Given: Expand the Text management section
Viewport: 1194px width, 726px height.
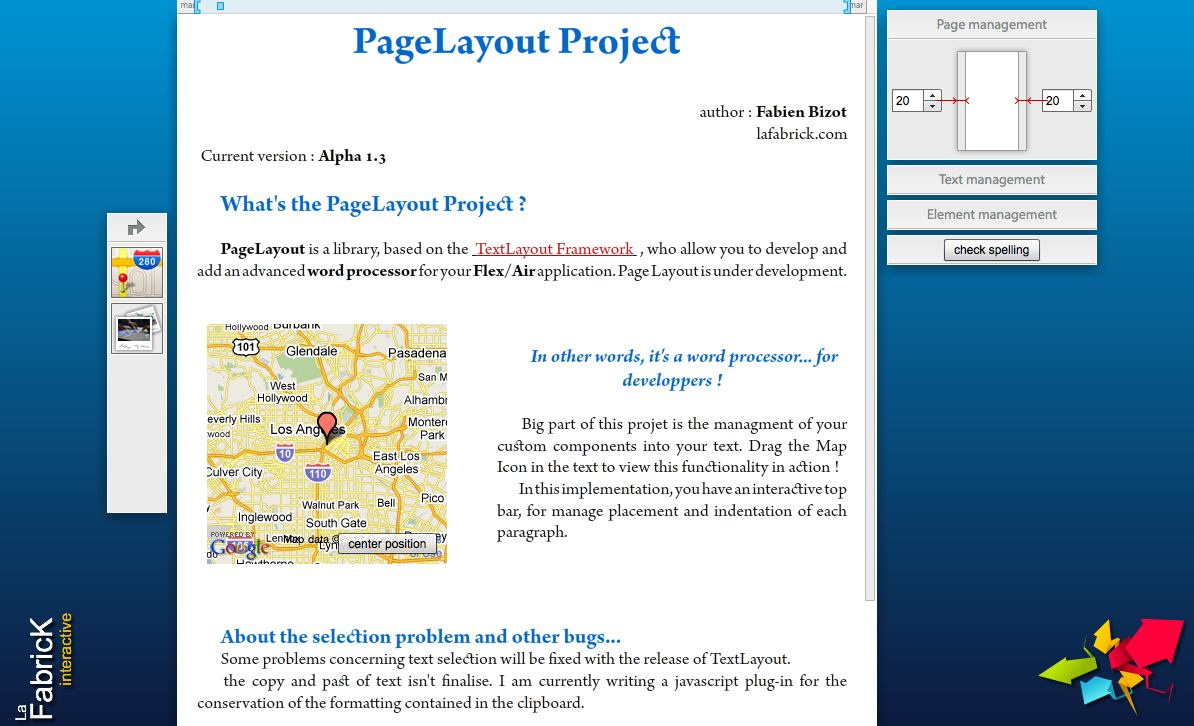Looking at the screenshot, I should tap(991, 180).
